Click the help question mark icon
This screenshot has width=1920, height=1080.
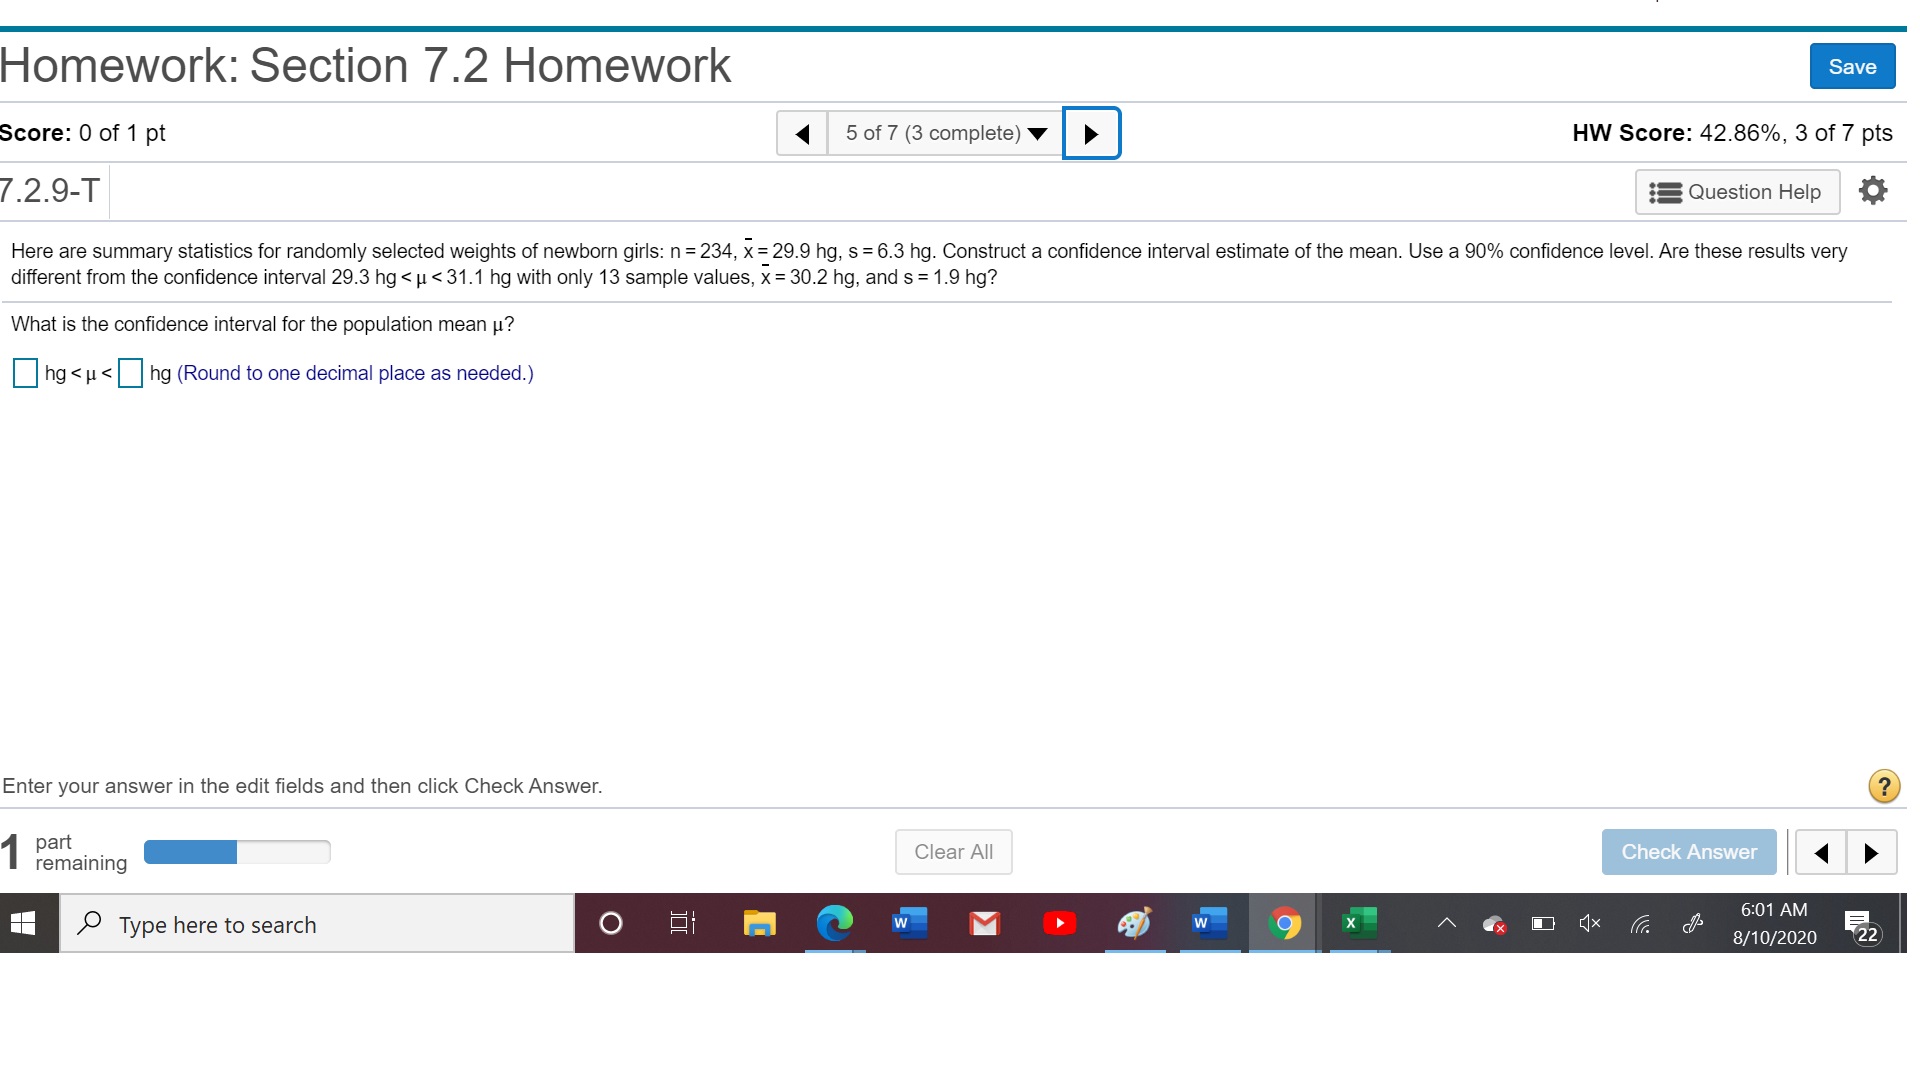tap(1884, 785)
